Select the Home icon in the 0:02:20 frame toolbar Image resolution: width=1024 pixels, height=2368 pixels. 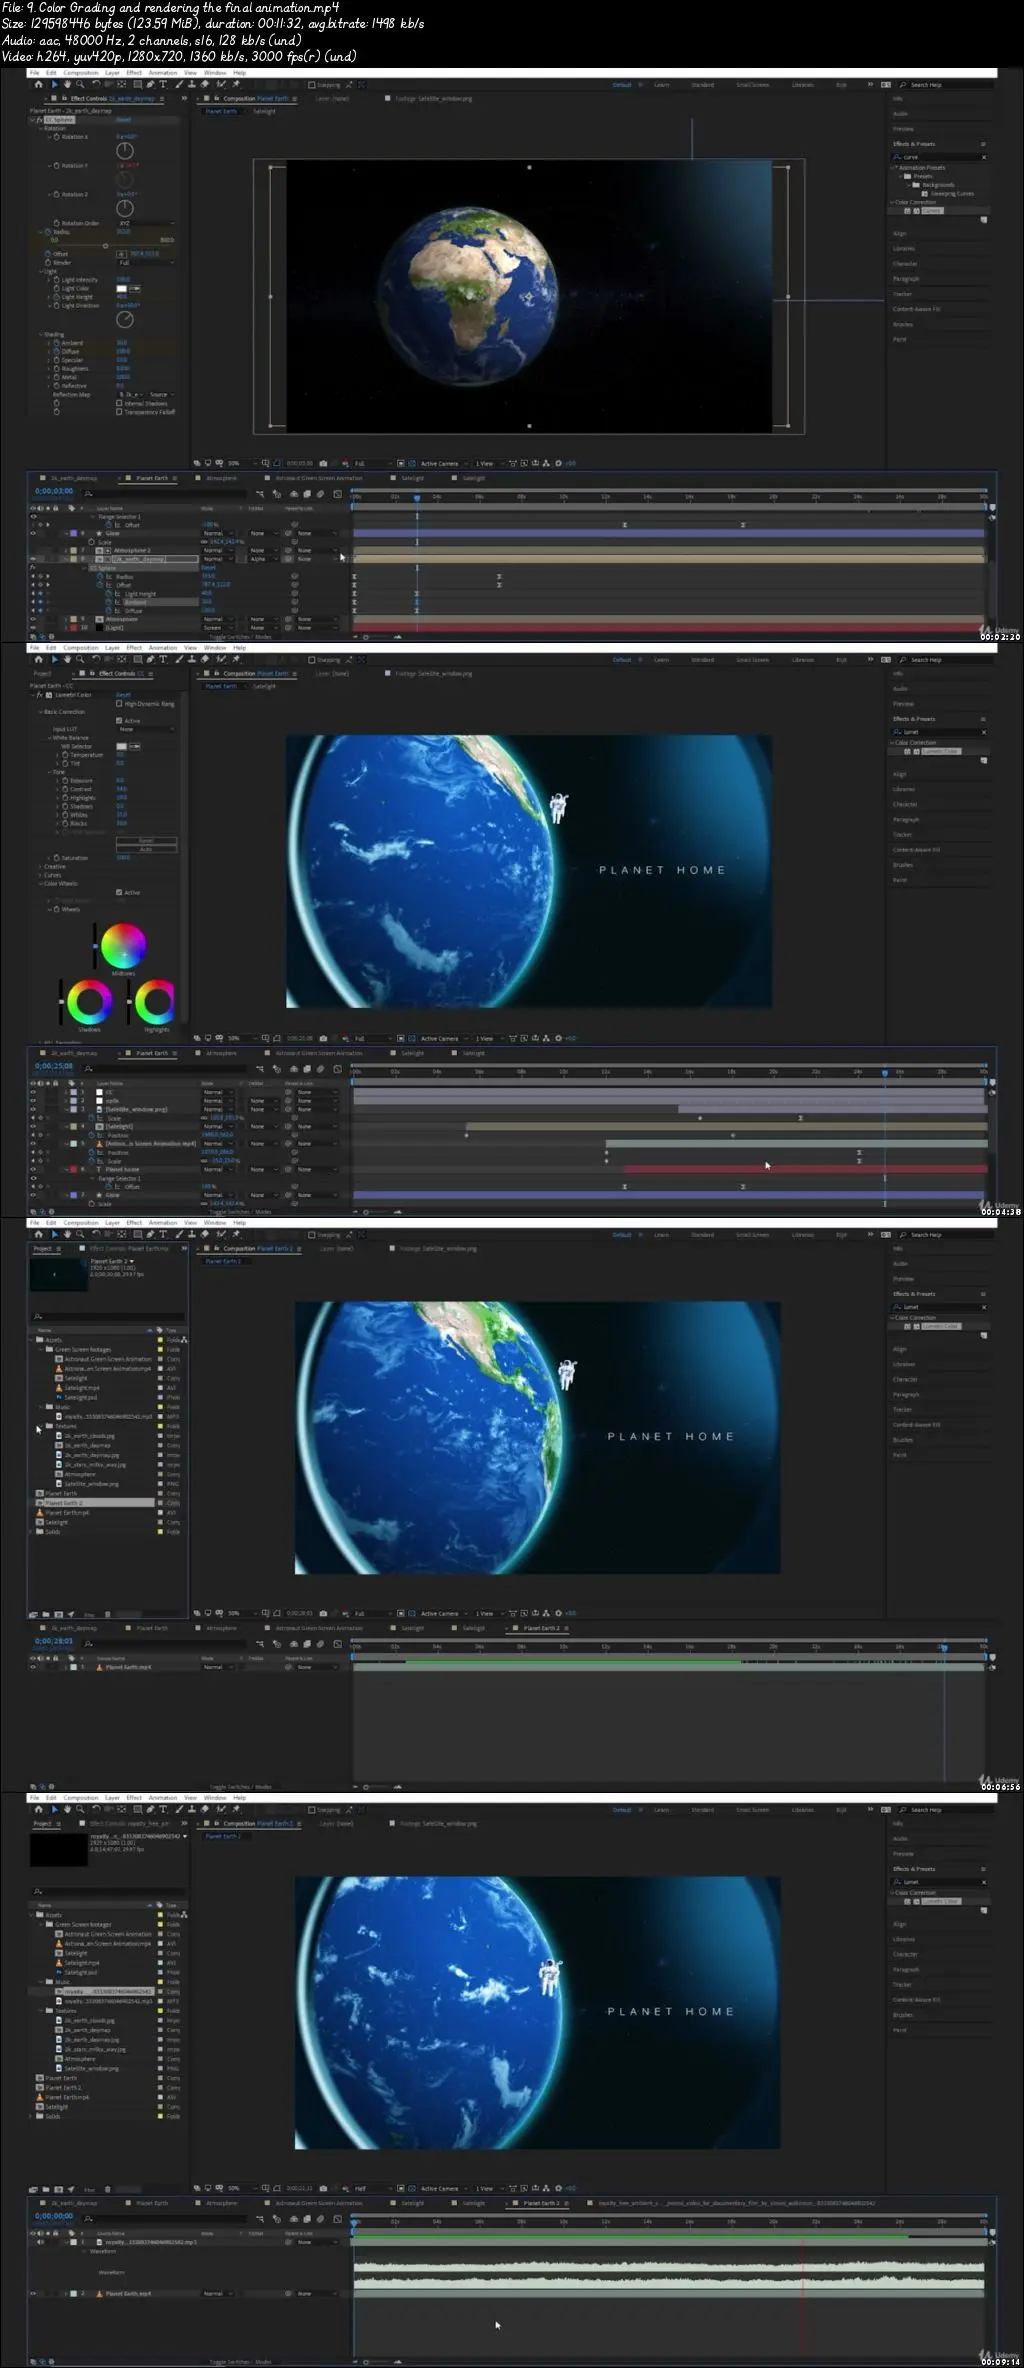(38, 85)
